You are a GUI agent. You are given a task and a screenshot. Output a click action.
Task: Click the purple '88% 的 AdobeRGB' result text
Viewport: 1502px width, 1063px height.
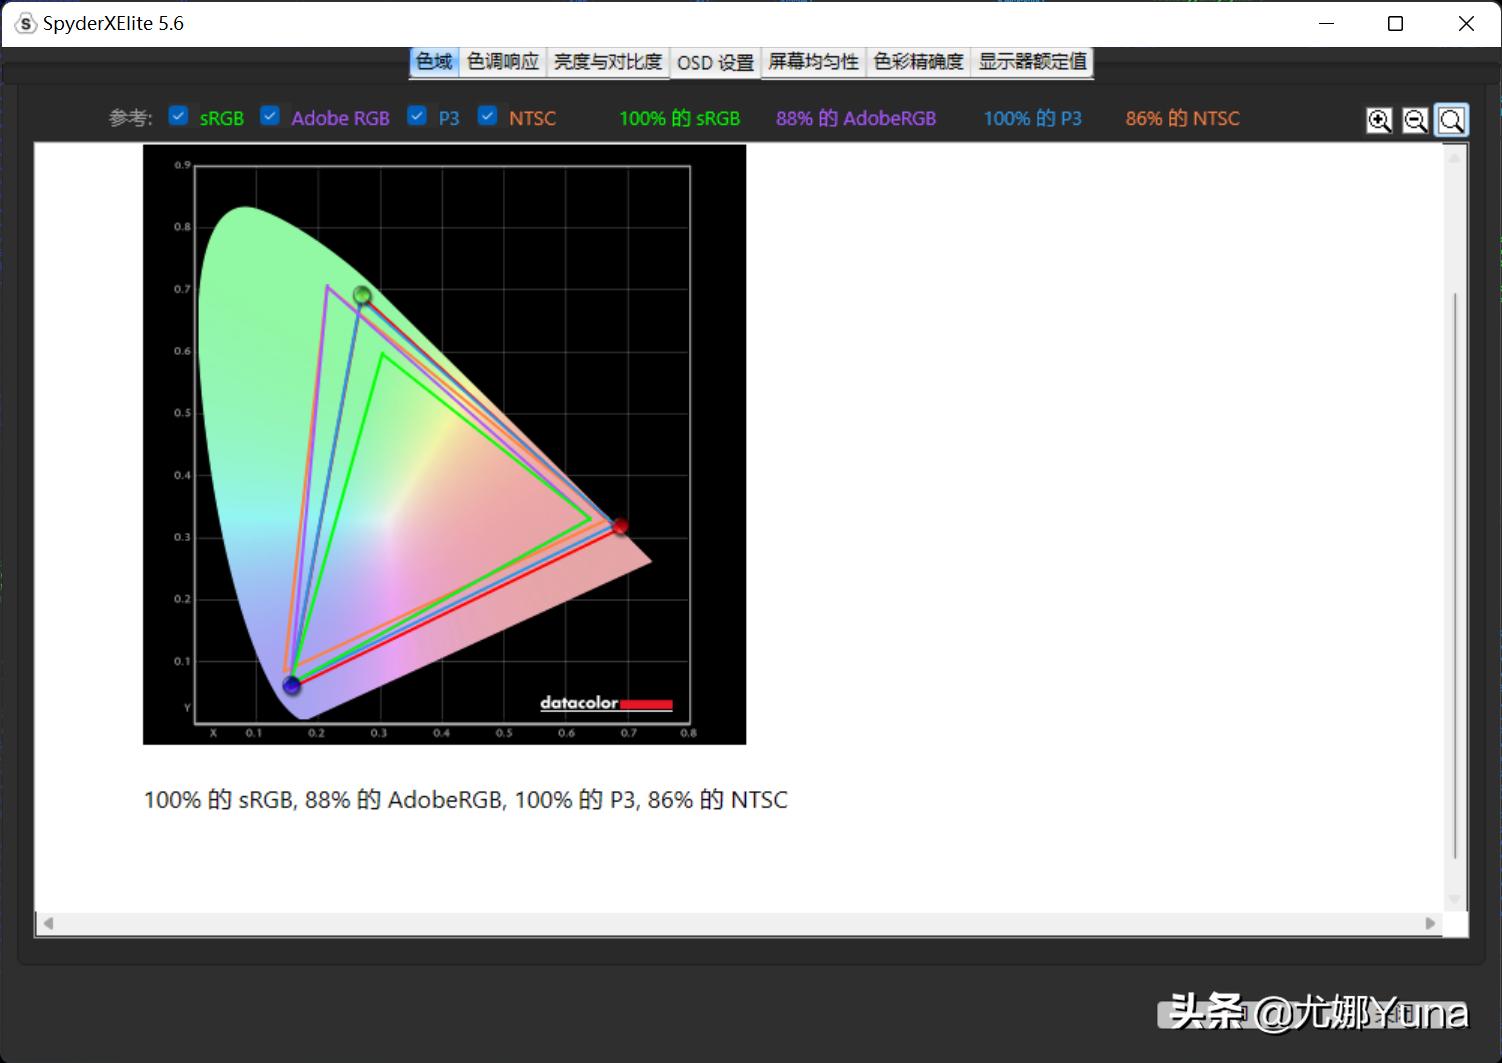[856, 118]
